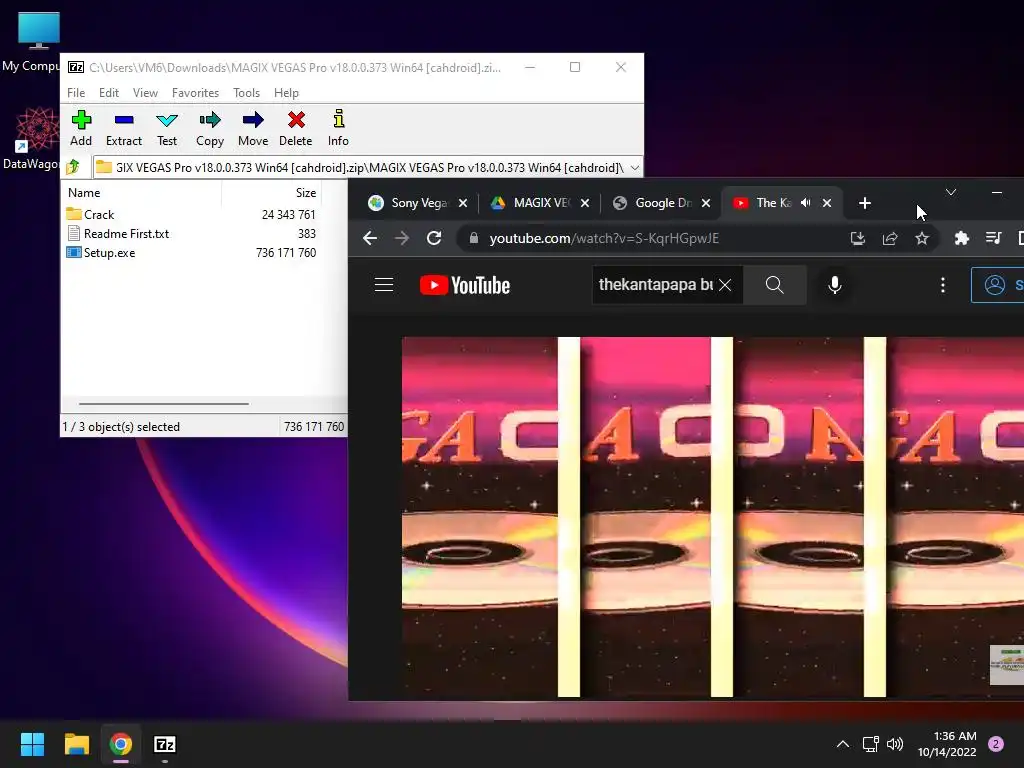Open the Help menu in 7-Zip
Viewport: 1024px width, 768px height.
coord(286,93)
